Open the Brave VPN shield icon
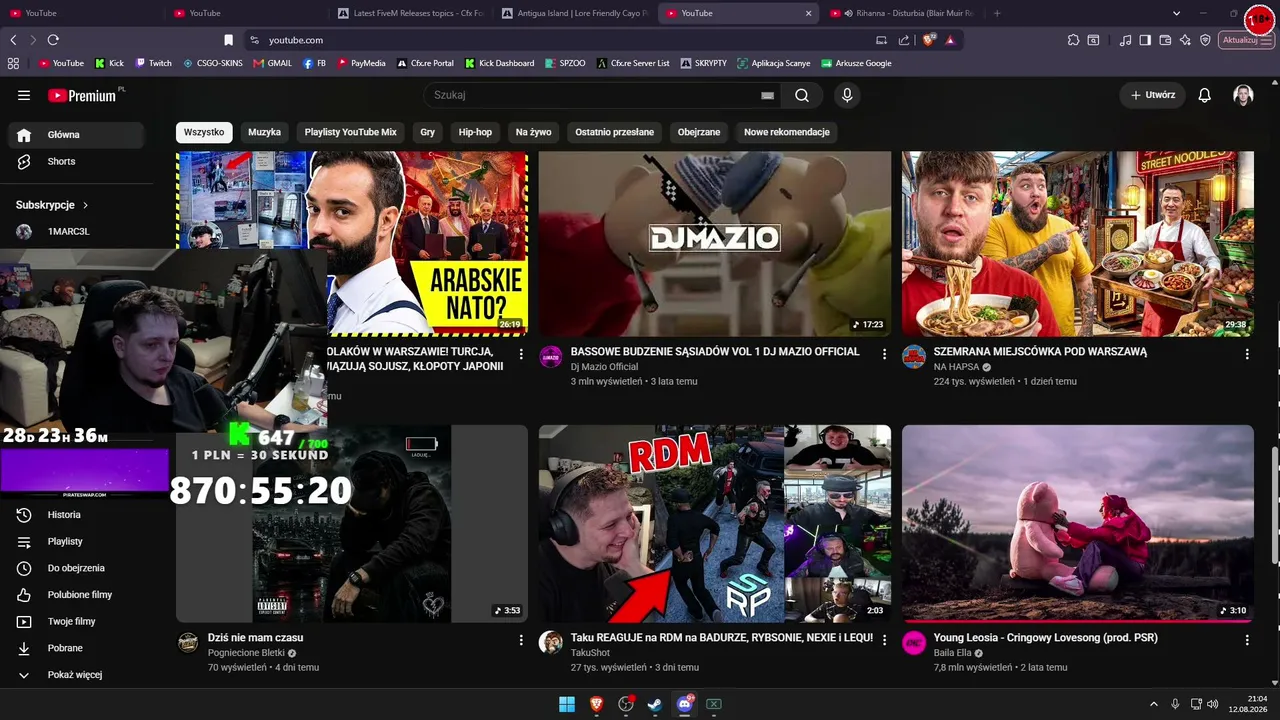1280x720 pixels. (x=1205, y=40)
